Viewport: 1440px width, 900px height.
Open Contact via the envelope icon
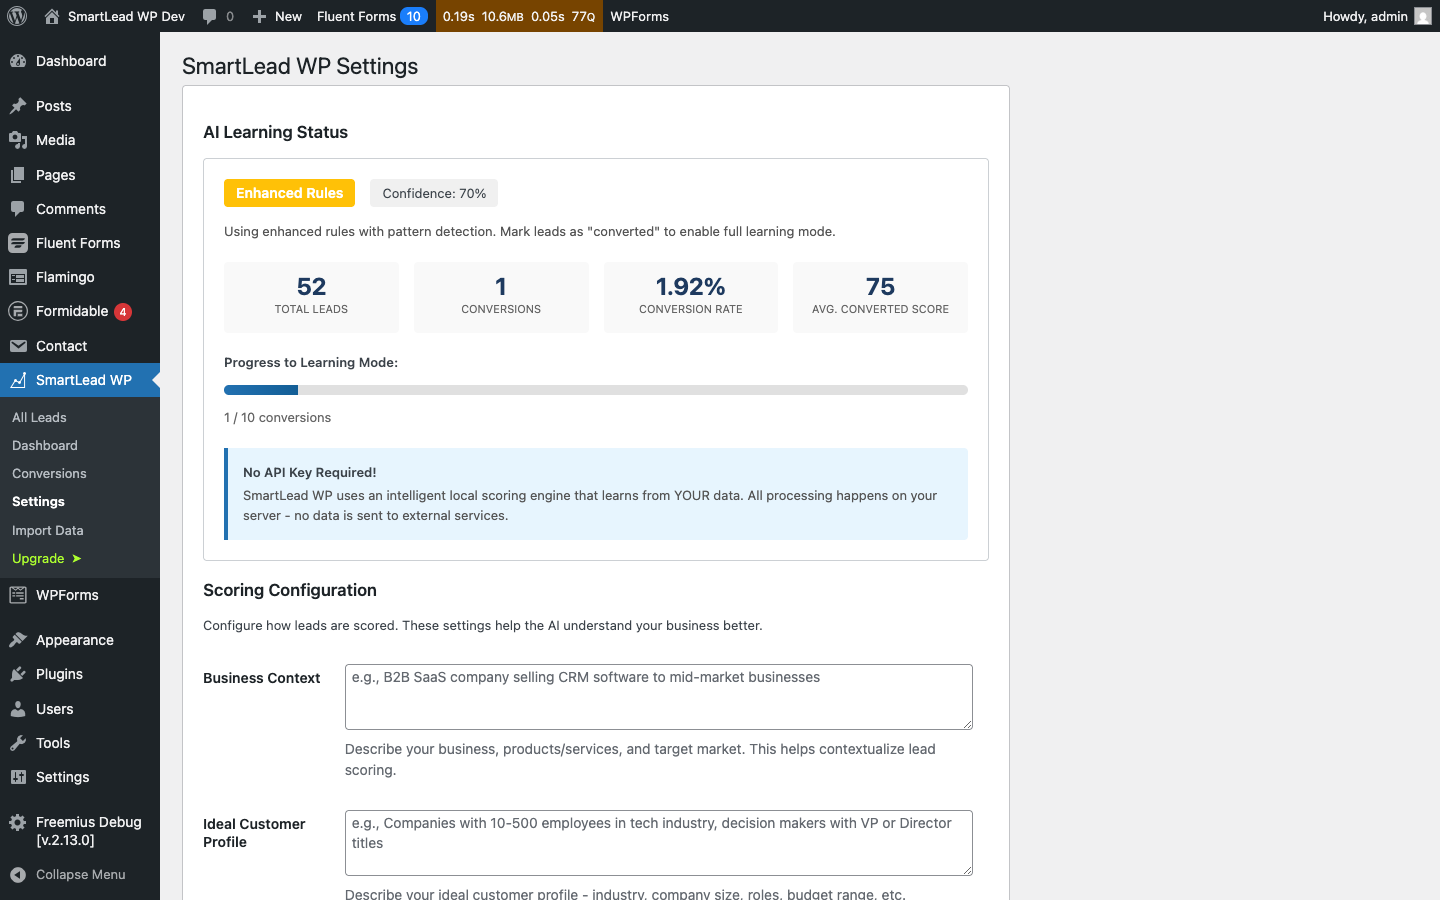20,345
